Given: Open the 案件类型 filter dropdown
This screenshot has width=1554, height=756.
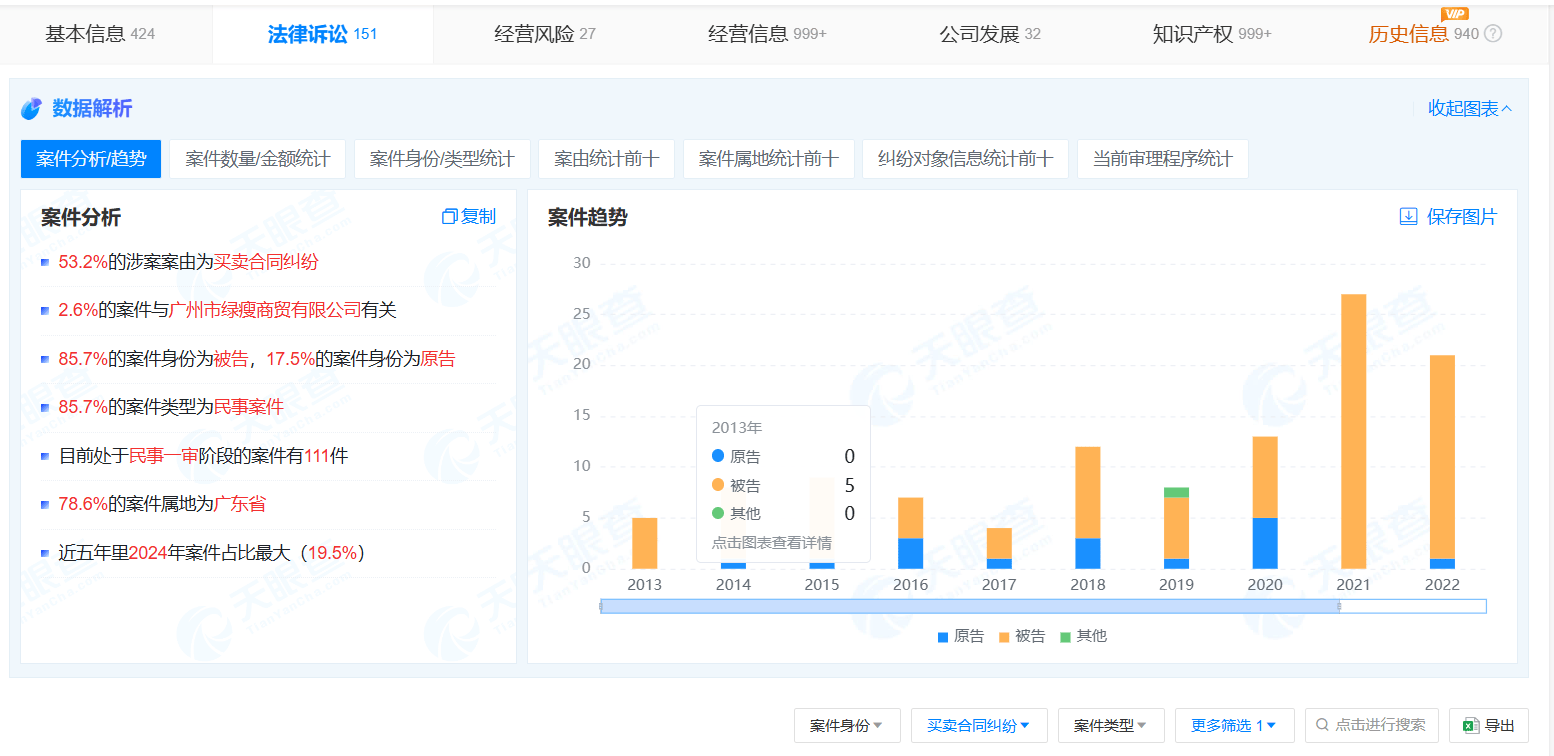Looking at the screenshot, I should point(1111,726).
